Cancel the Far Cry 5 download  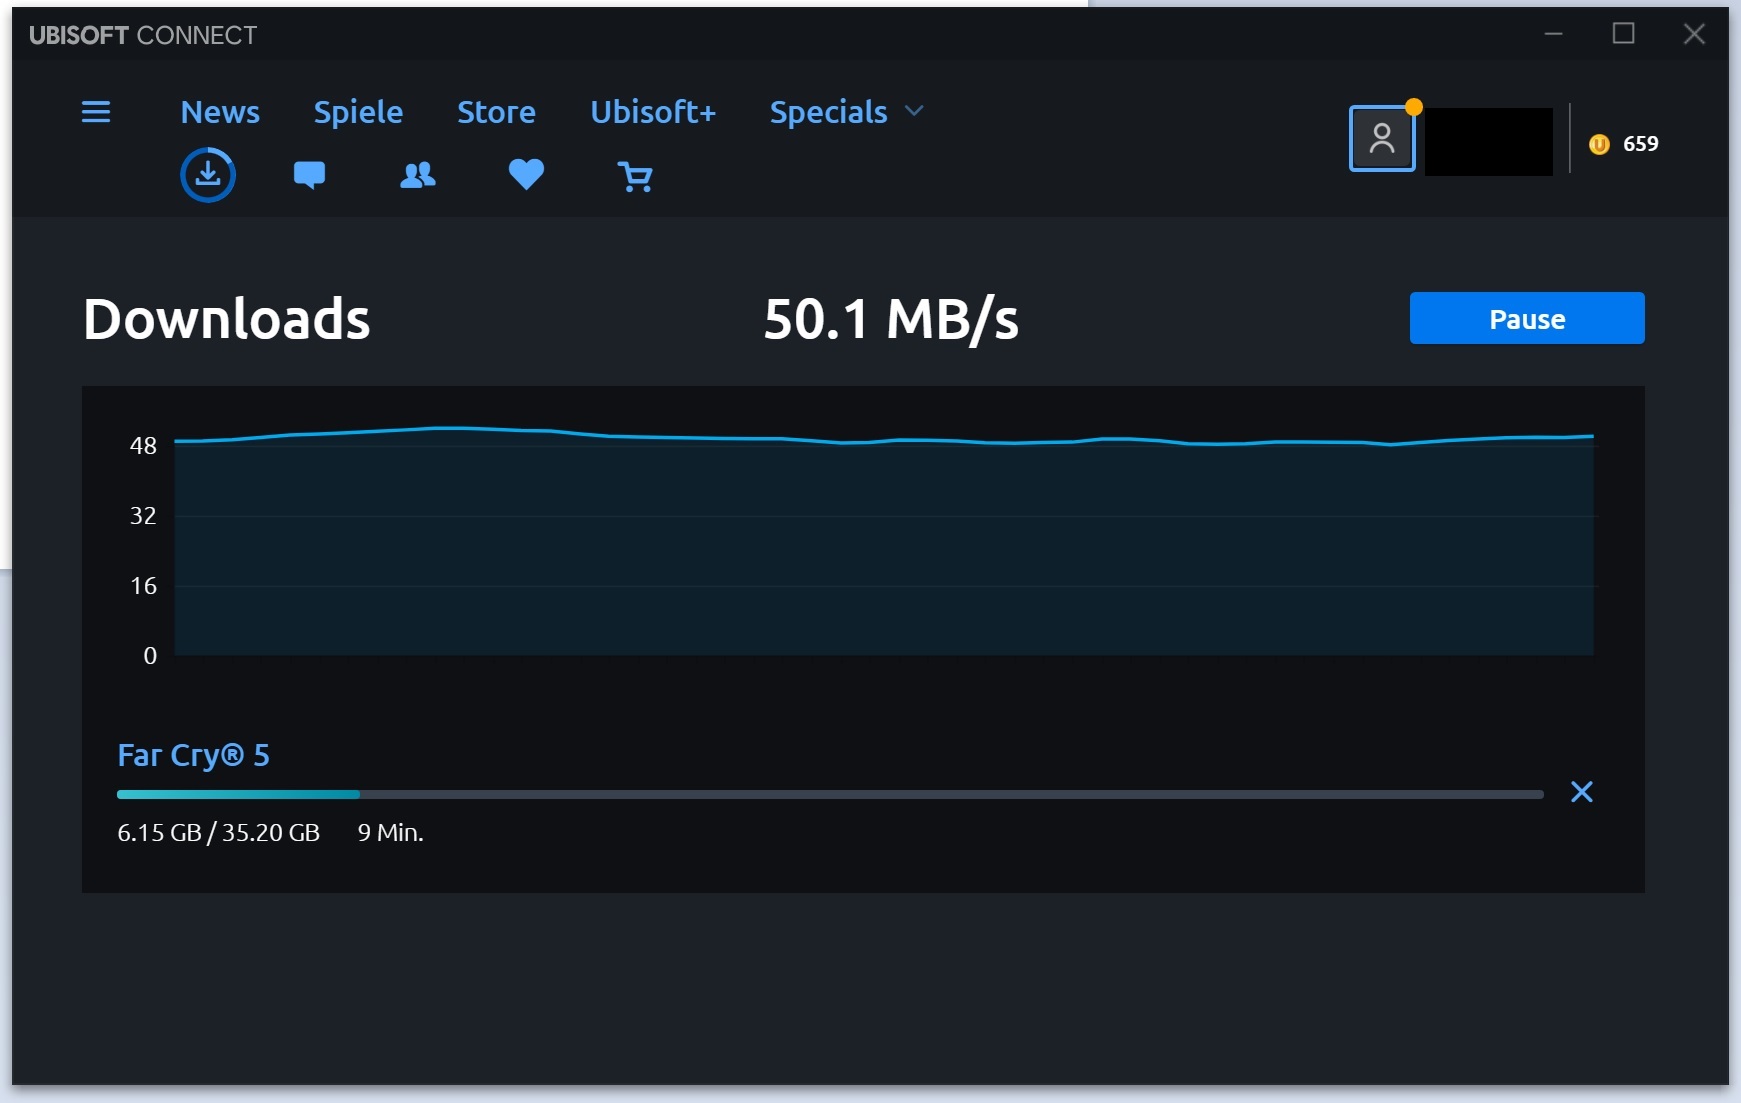[1582, 792]
